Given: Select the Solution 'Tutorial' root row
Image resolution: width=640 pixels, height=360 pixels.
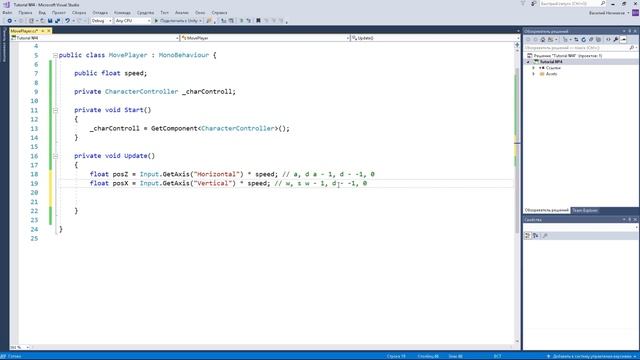Looking at the screenshot, I should click(581, 56).
